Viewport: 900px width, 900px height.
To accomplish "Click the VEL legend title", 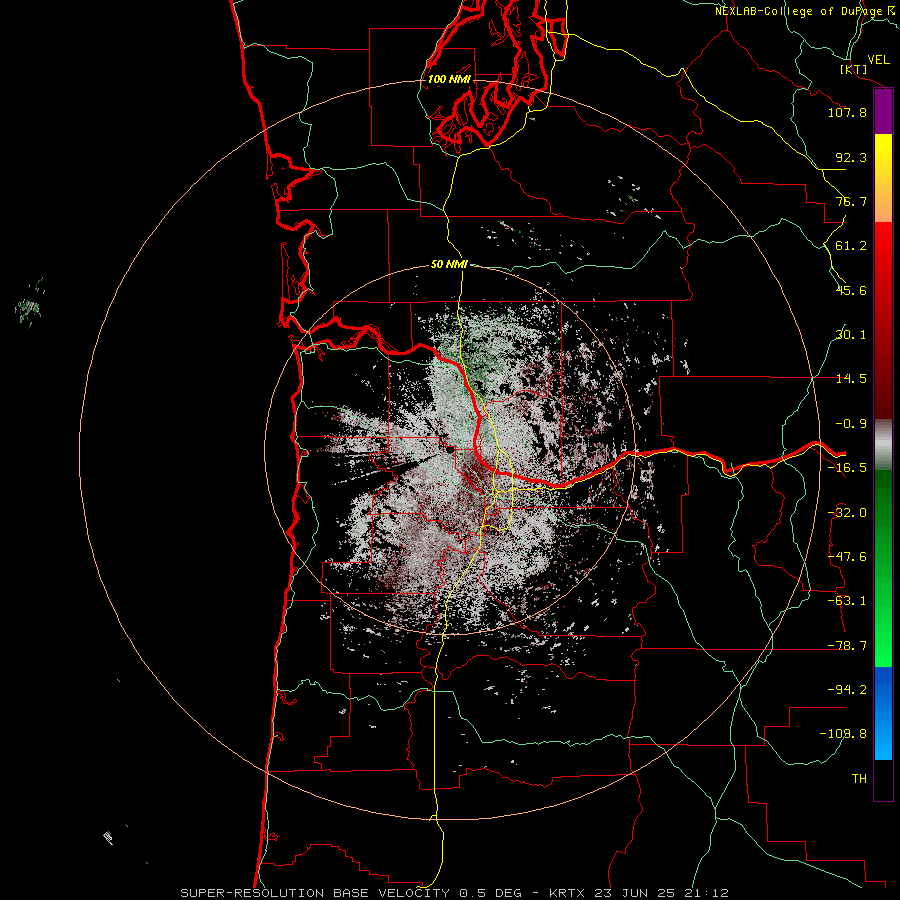I will (878, 60).
